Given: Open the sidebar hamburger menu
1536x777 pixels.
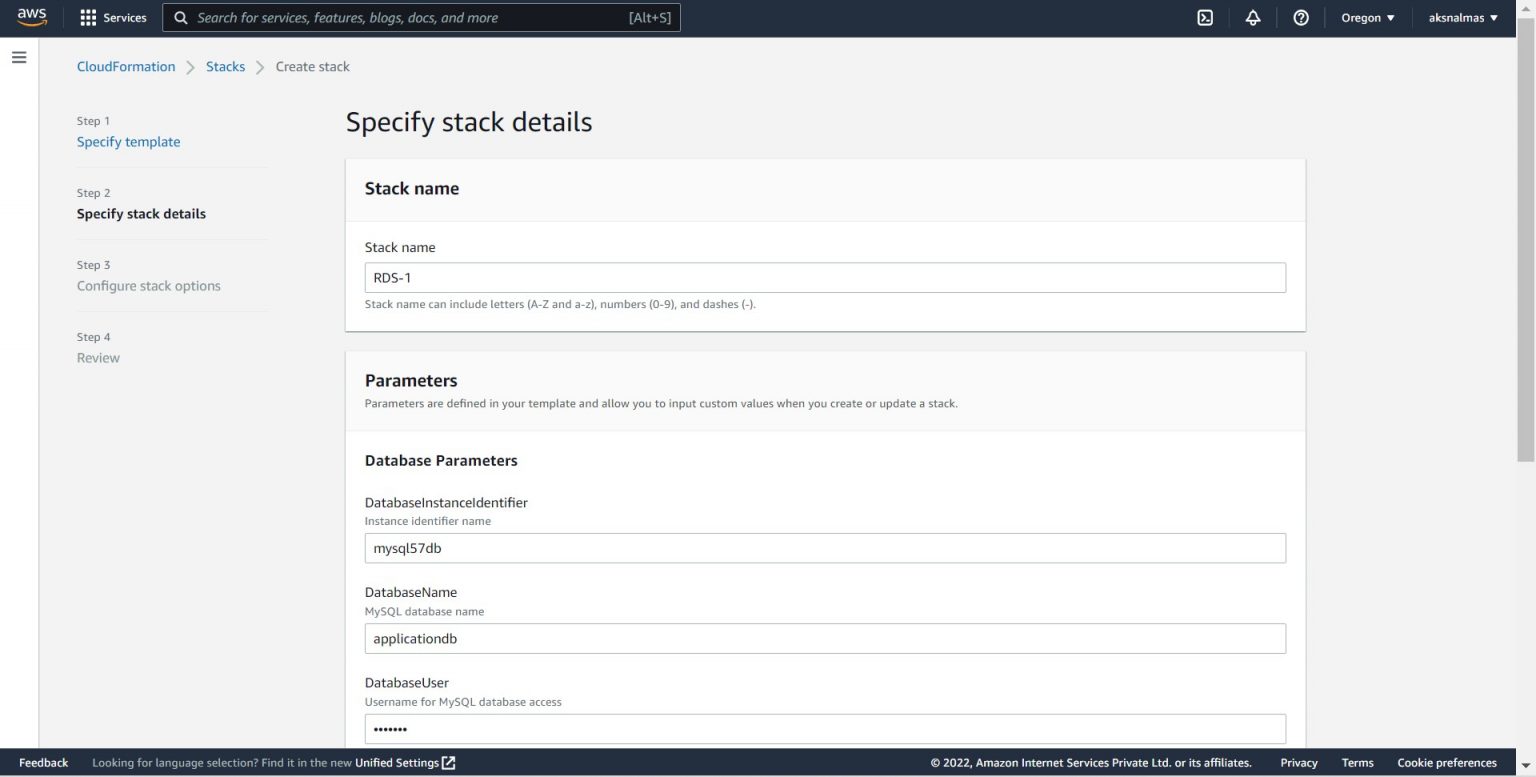Looking at the screenshot, I should (19, 57).
